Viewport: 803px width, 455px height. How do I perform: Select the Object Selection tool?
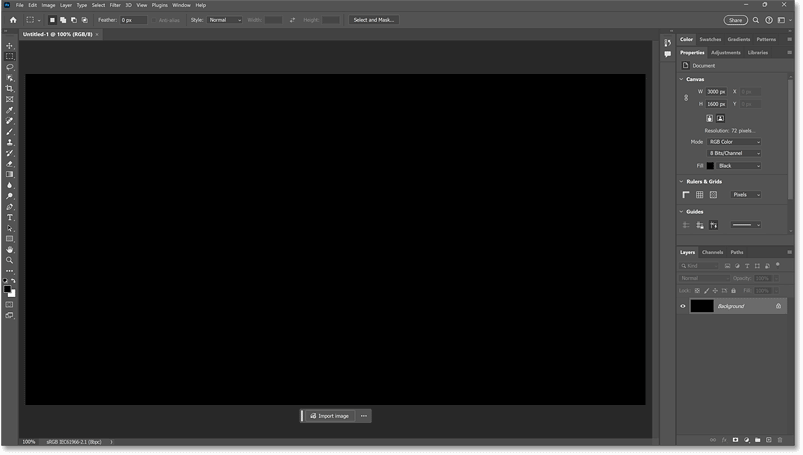coord(10,78)
